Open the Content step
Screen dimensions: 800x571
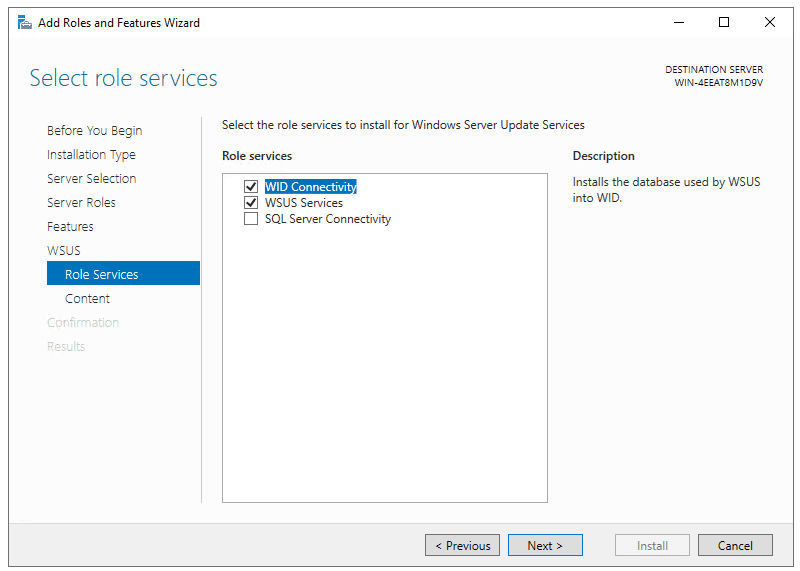(87, 299)
